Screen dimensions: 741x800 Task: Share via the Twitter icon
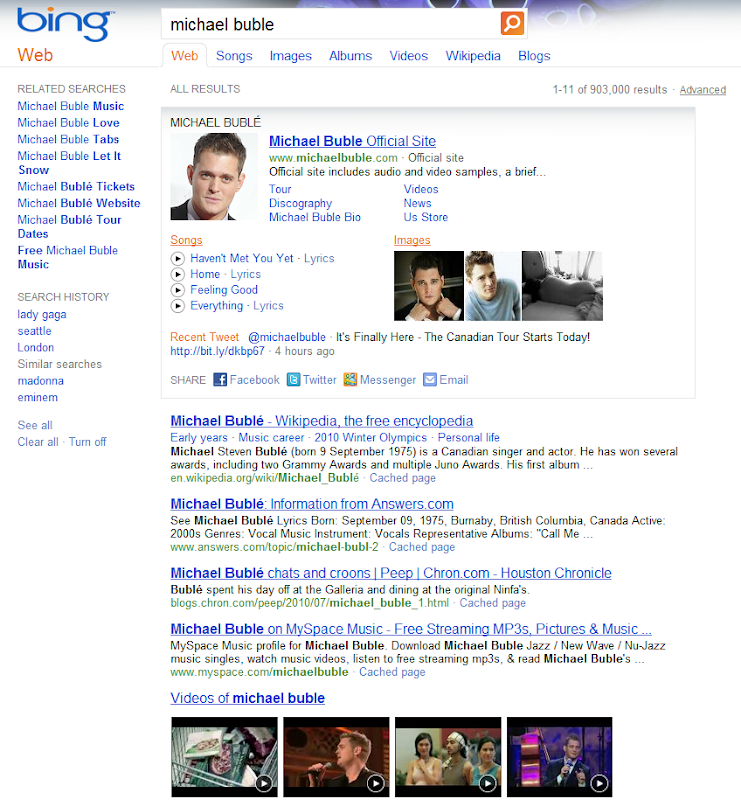(x=293, y=380)
